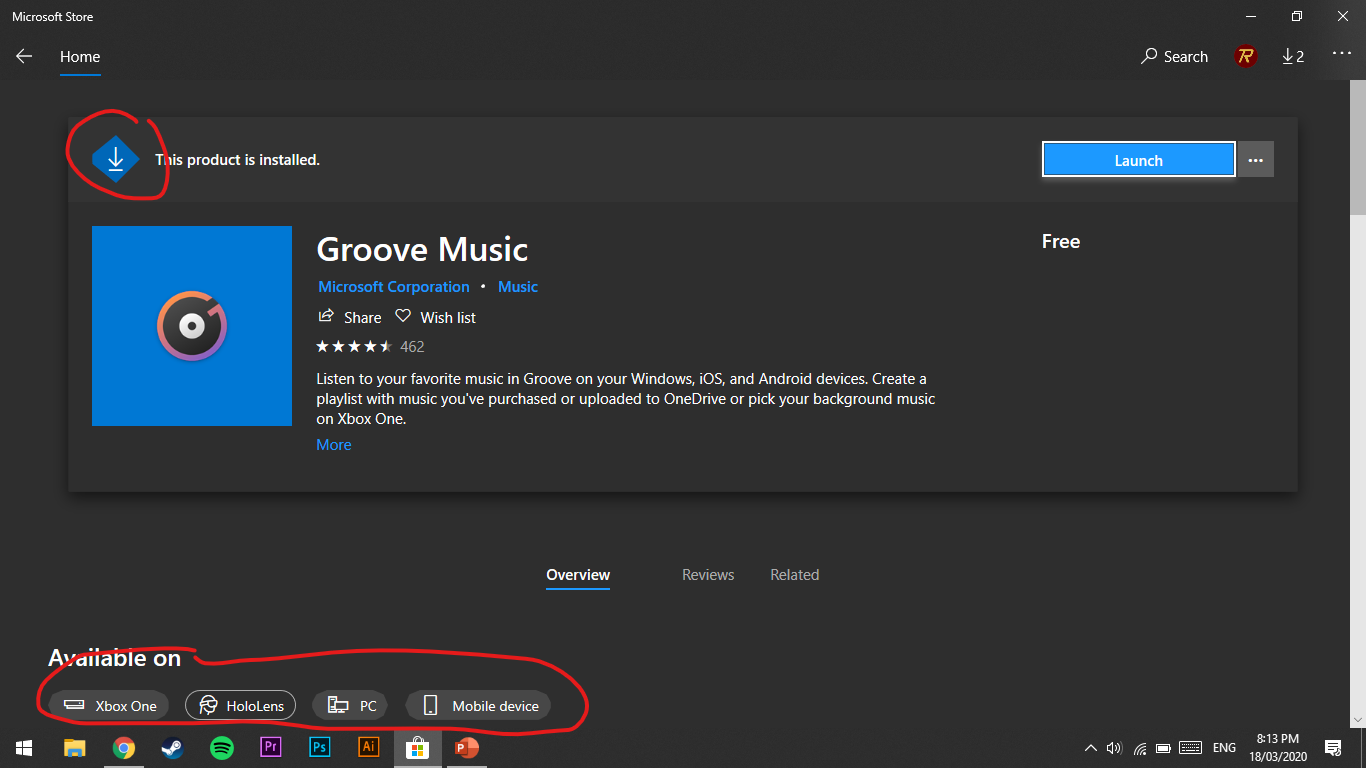Image resolution: width=1366 pixels, height=768 pixels.
Task: Click the Available on heading
Action: click(115, 658)
